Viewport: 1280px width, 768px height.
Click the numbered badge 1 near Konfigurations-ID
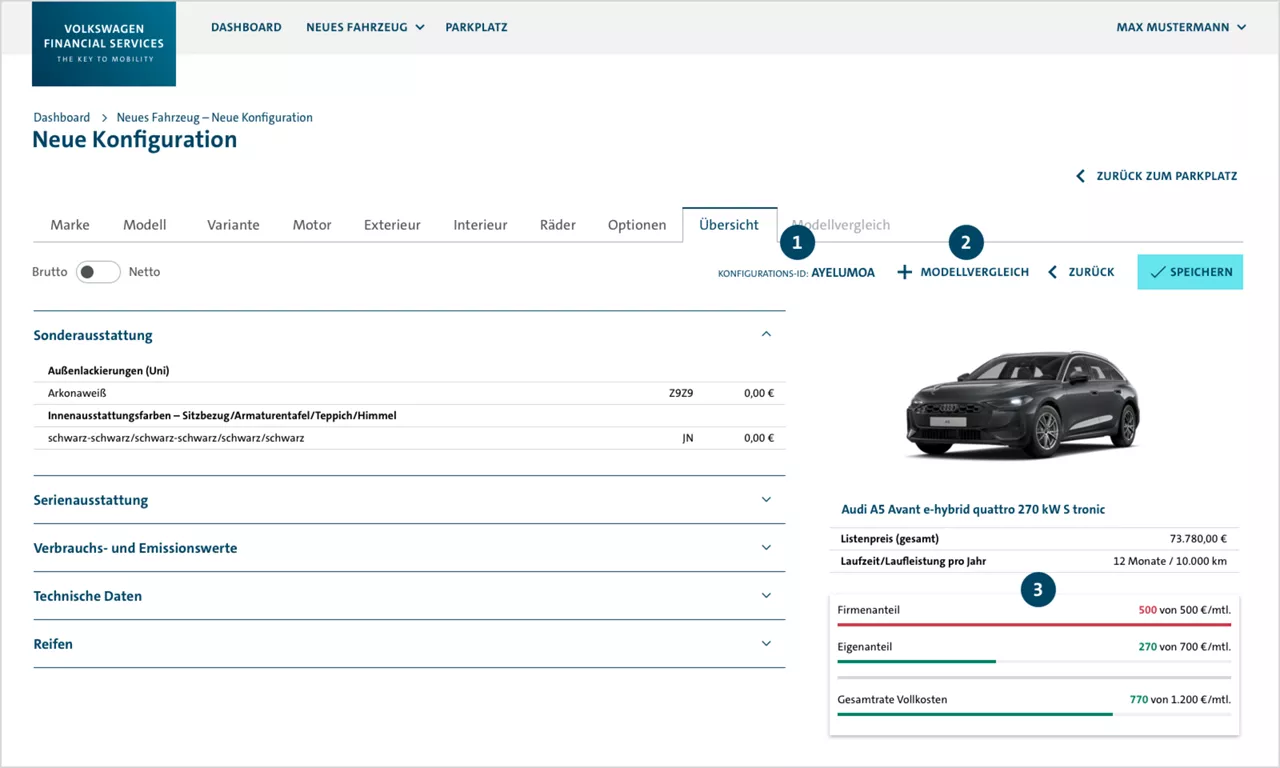[x=797, y=242]
